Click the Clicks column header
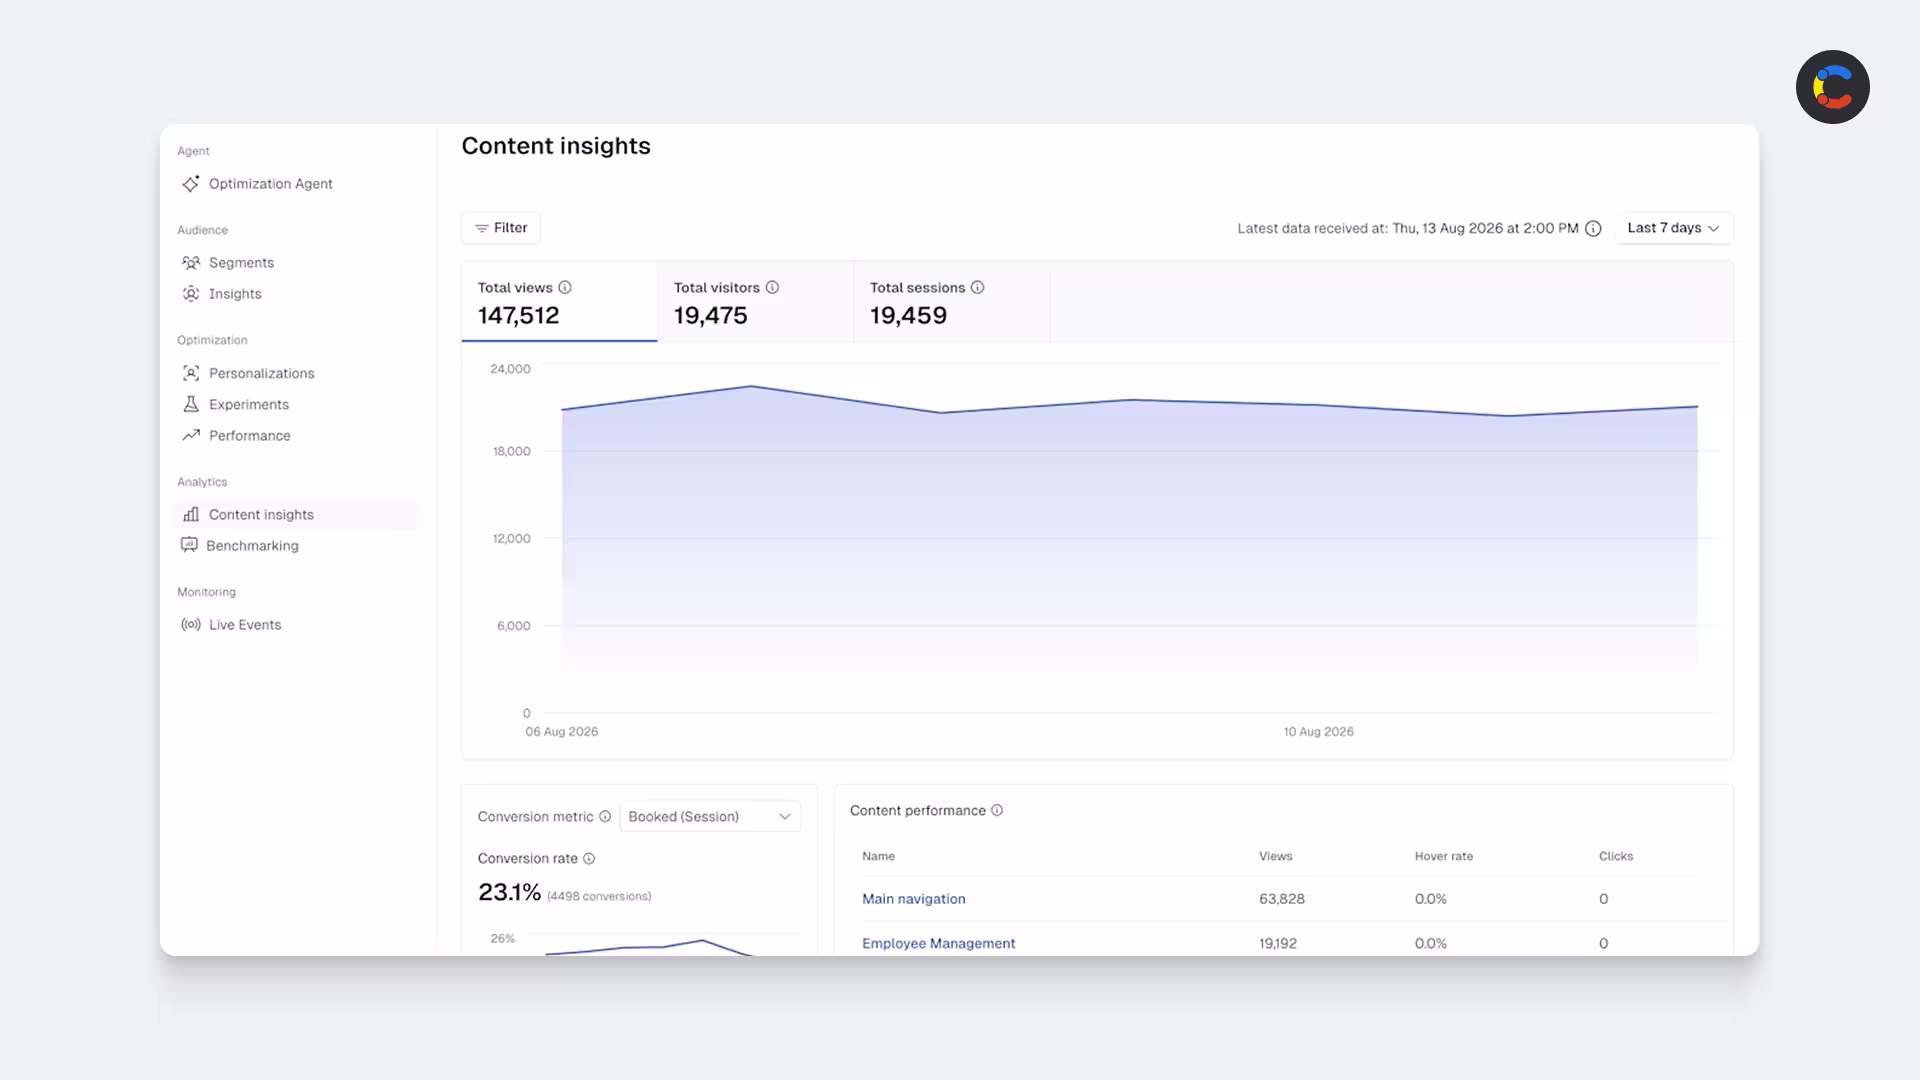The image size is (1920, 1080). [x=1615, y=856]
